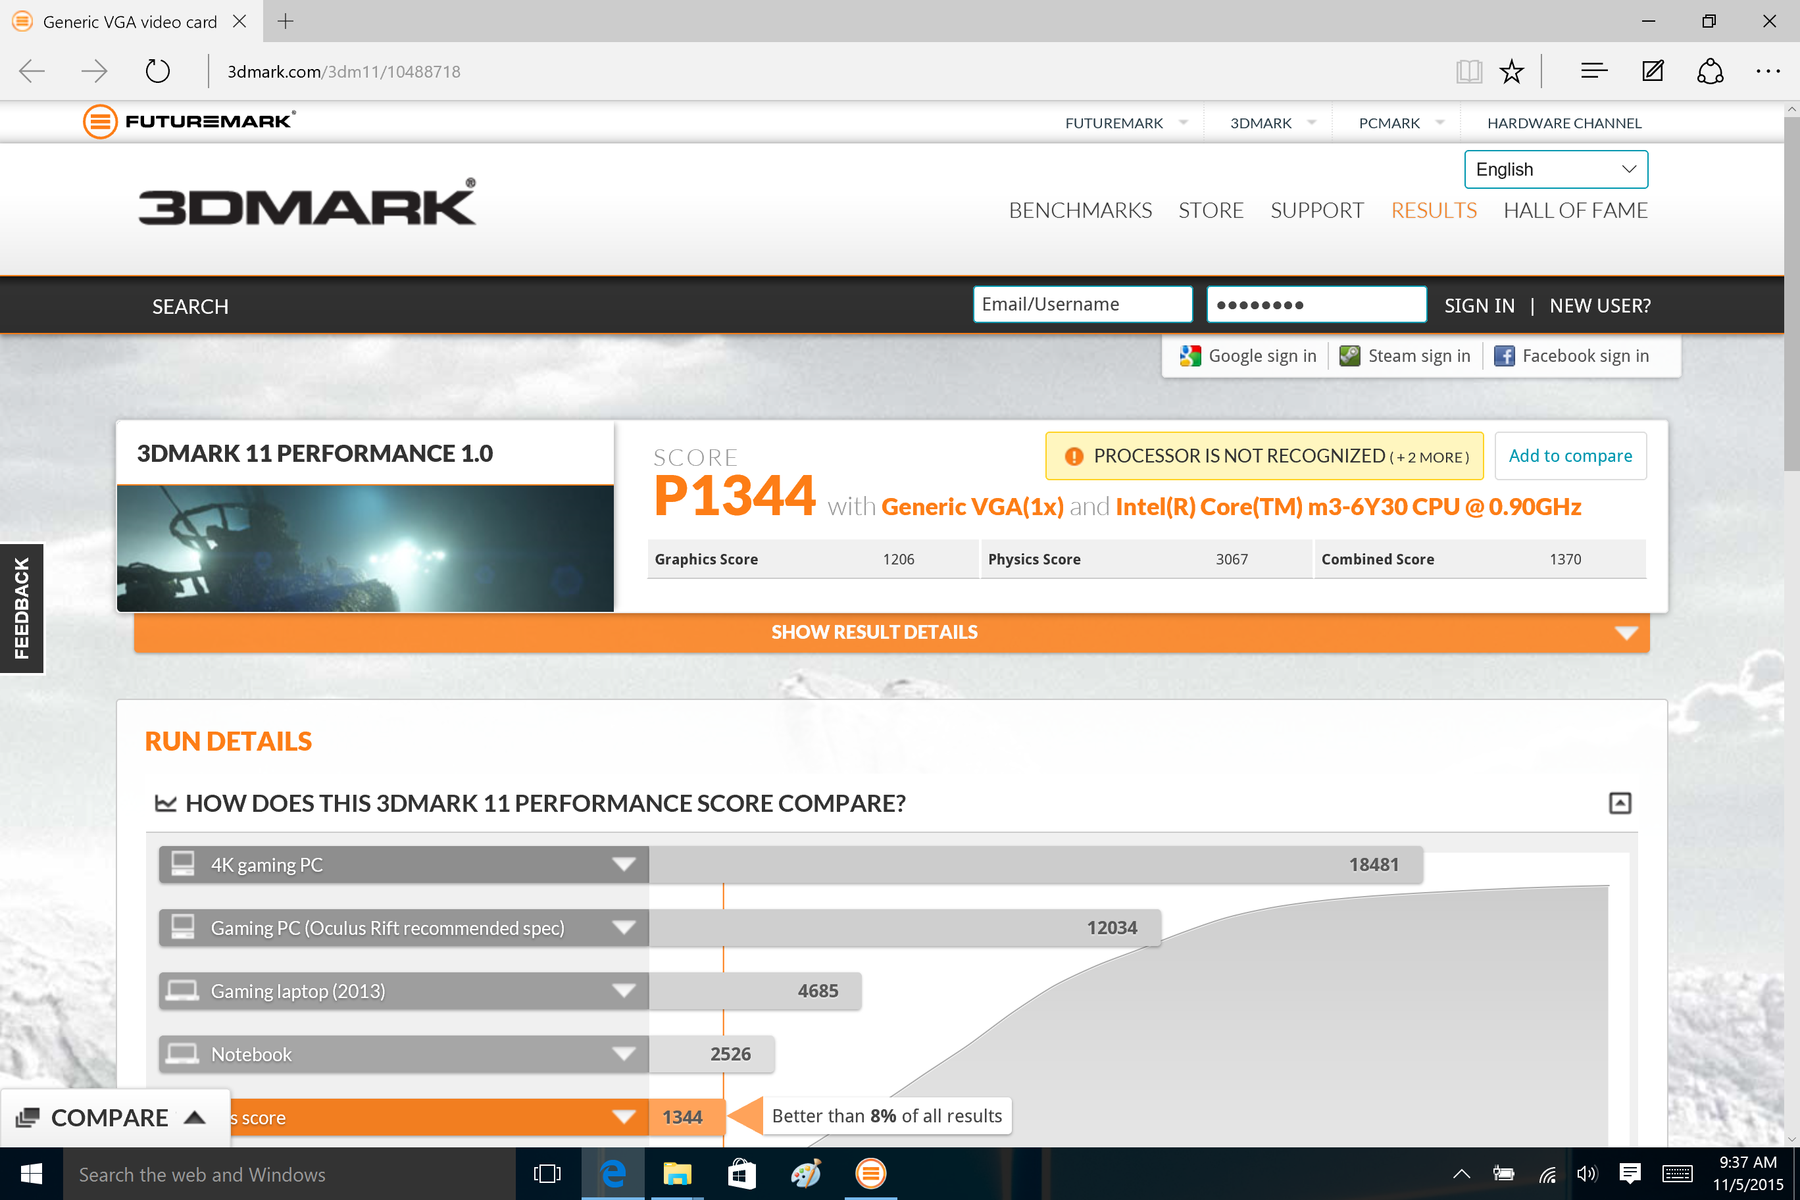Open the Futuremark app in taskbar
This screenshot has width=1800, height=1200.
(x=870, y=1174)
